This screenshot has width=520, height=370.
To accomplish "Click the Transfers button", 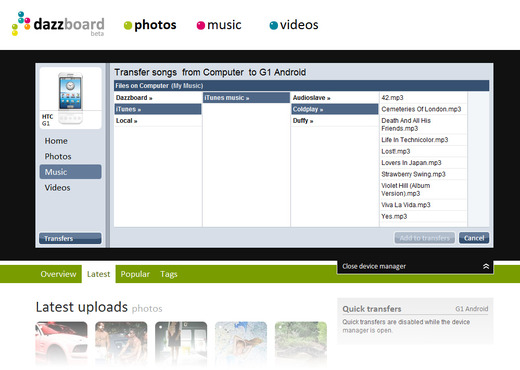I will (x=70, y=238).
